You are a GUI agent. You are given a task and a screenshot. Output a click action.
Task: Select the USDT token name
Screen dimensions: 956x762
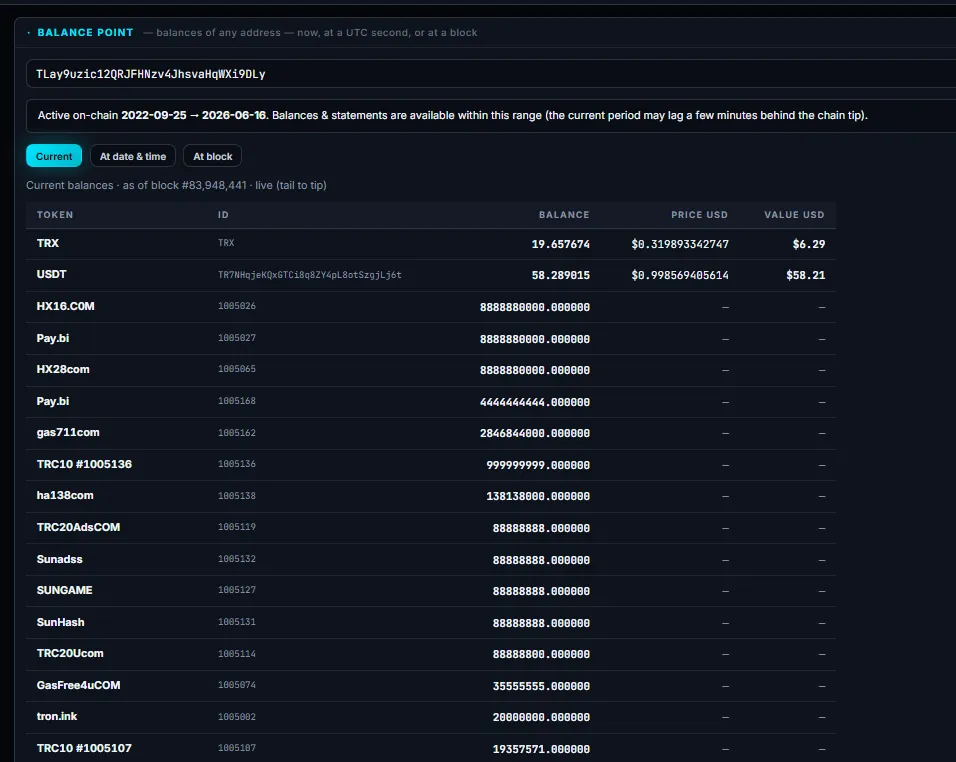[51, 274]
